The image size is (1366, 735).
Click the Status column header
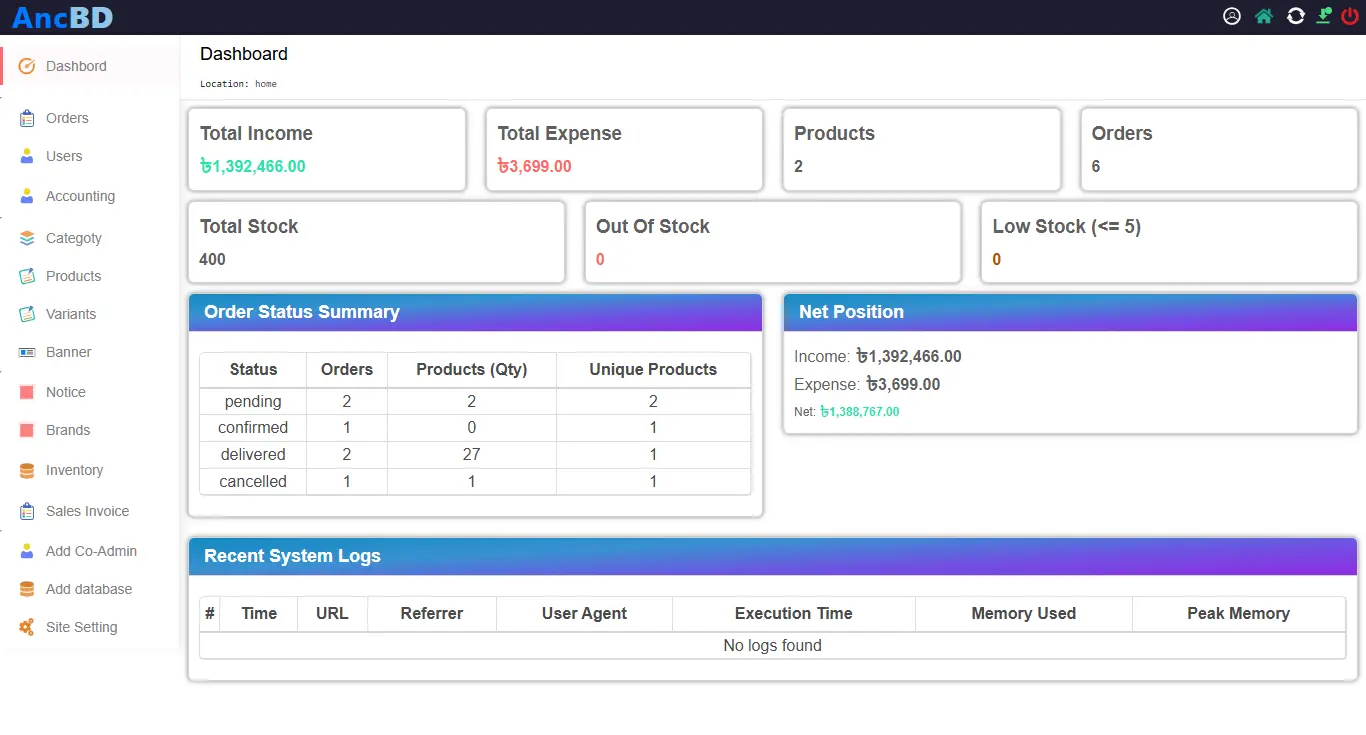[253, 370]
